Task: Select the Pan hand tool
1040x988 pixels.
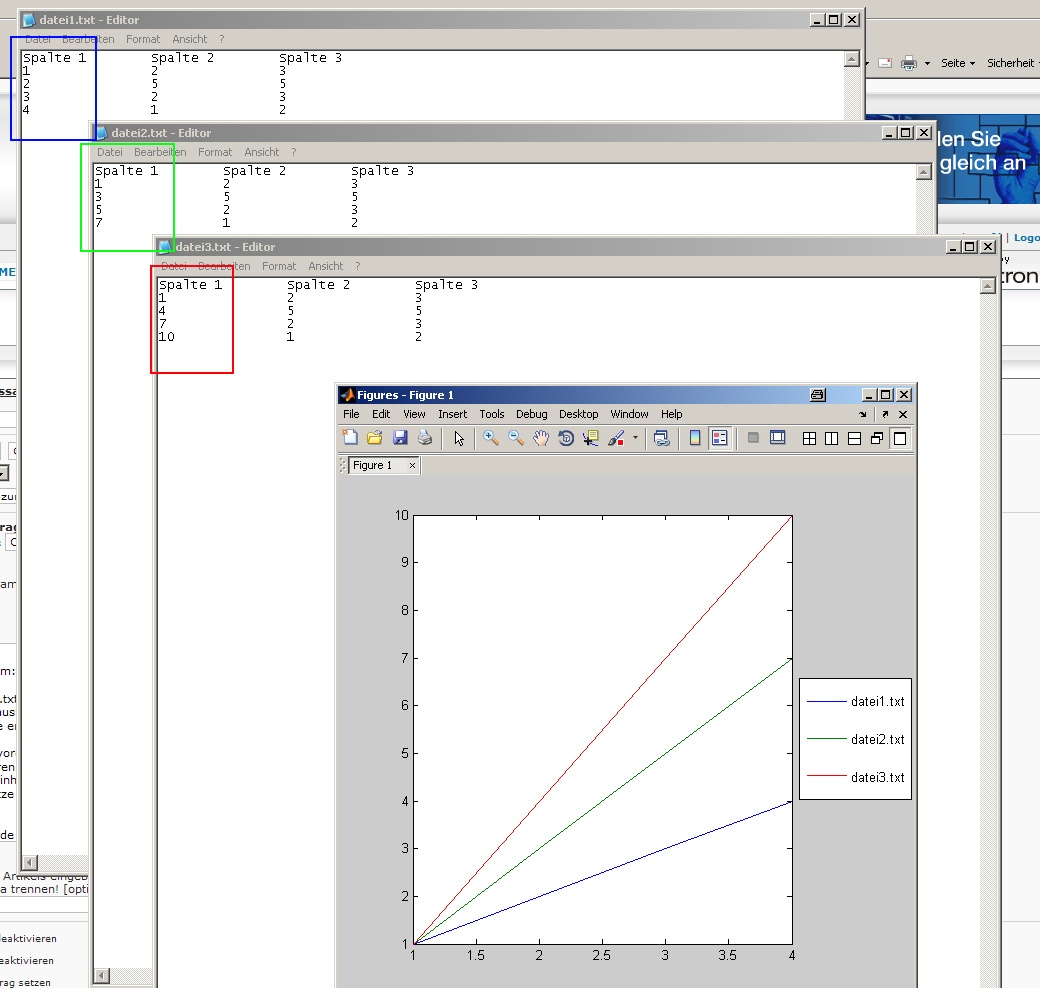Action: (x=541, y=438)
